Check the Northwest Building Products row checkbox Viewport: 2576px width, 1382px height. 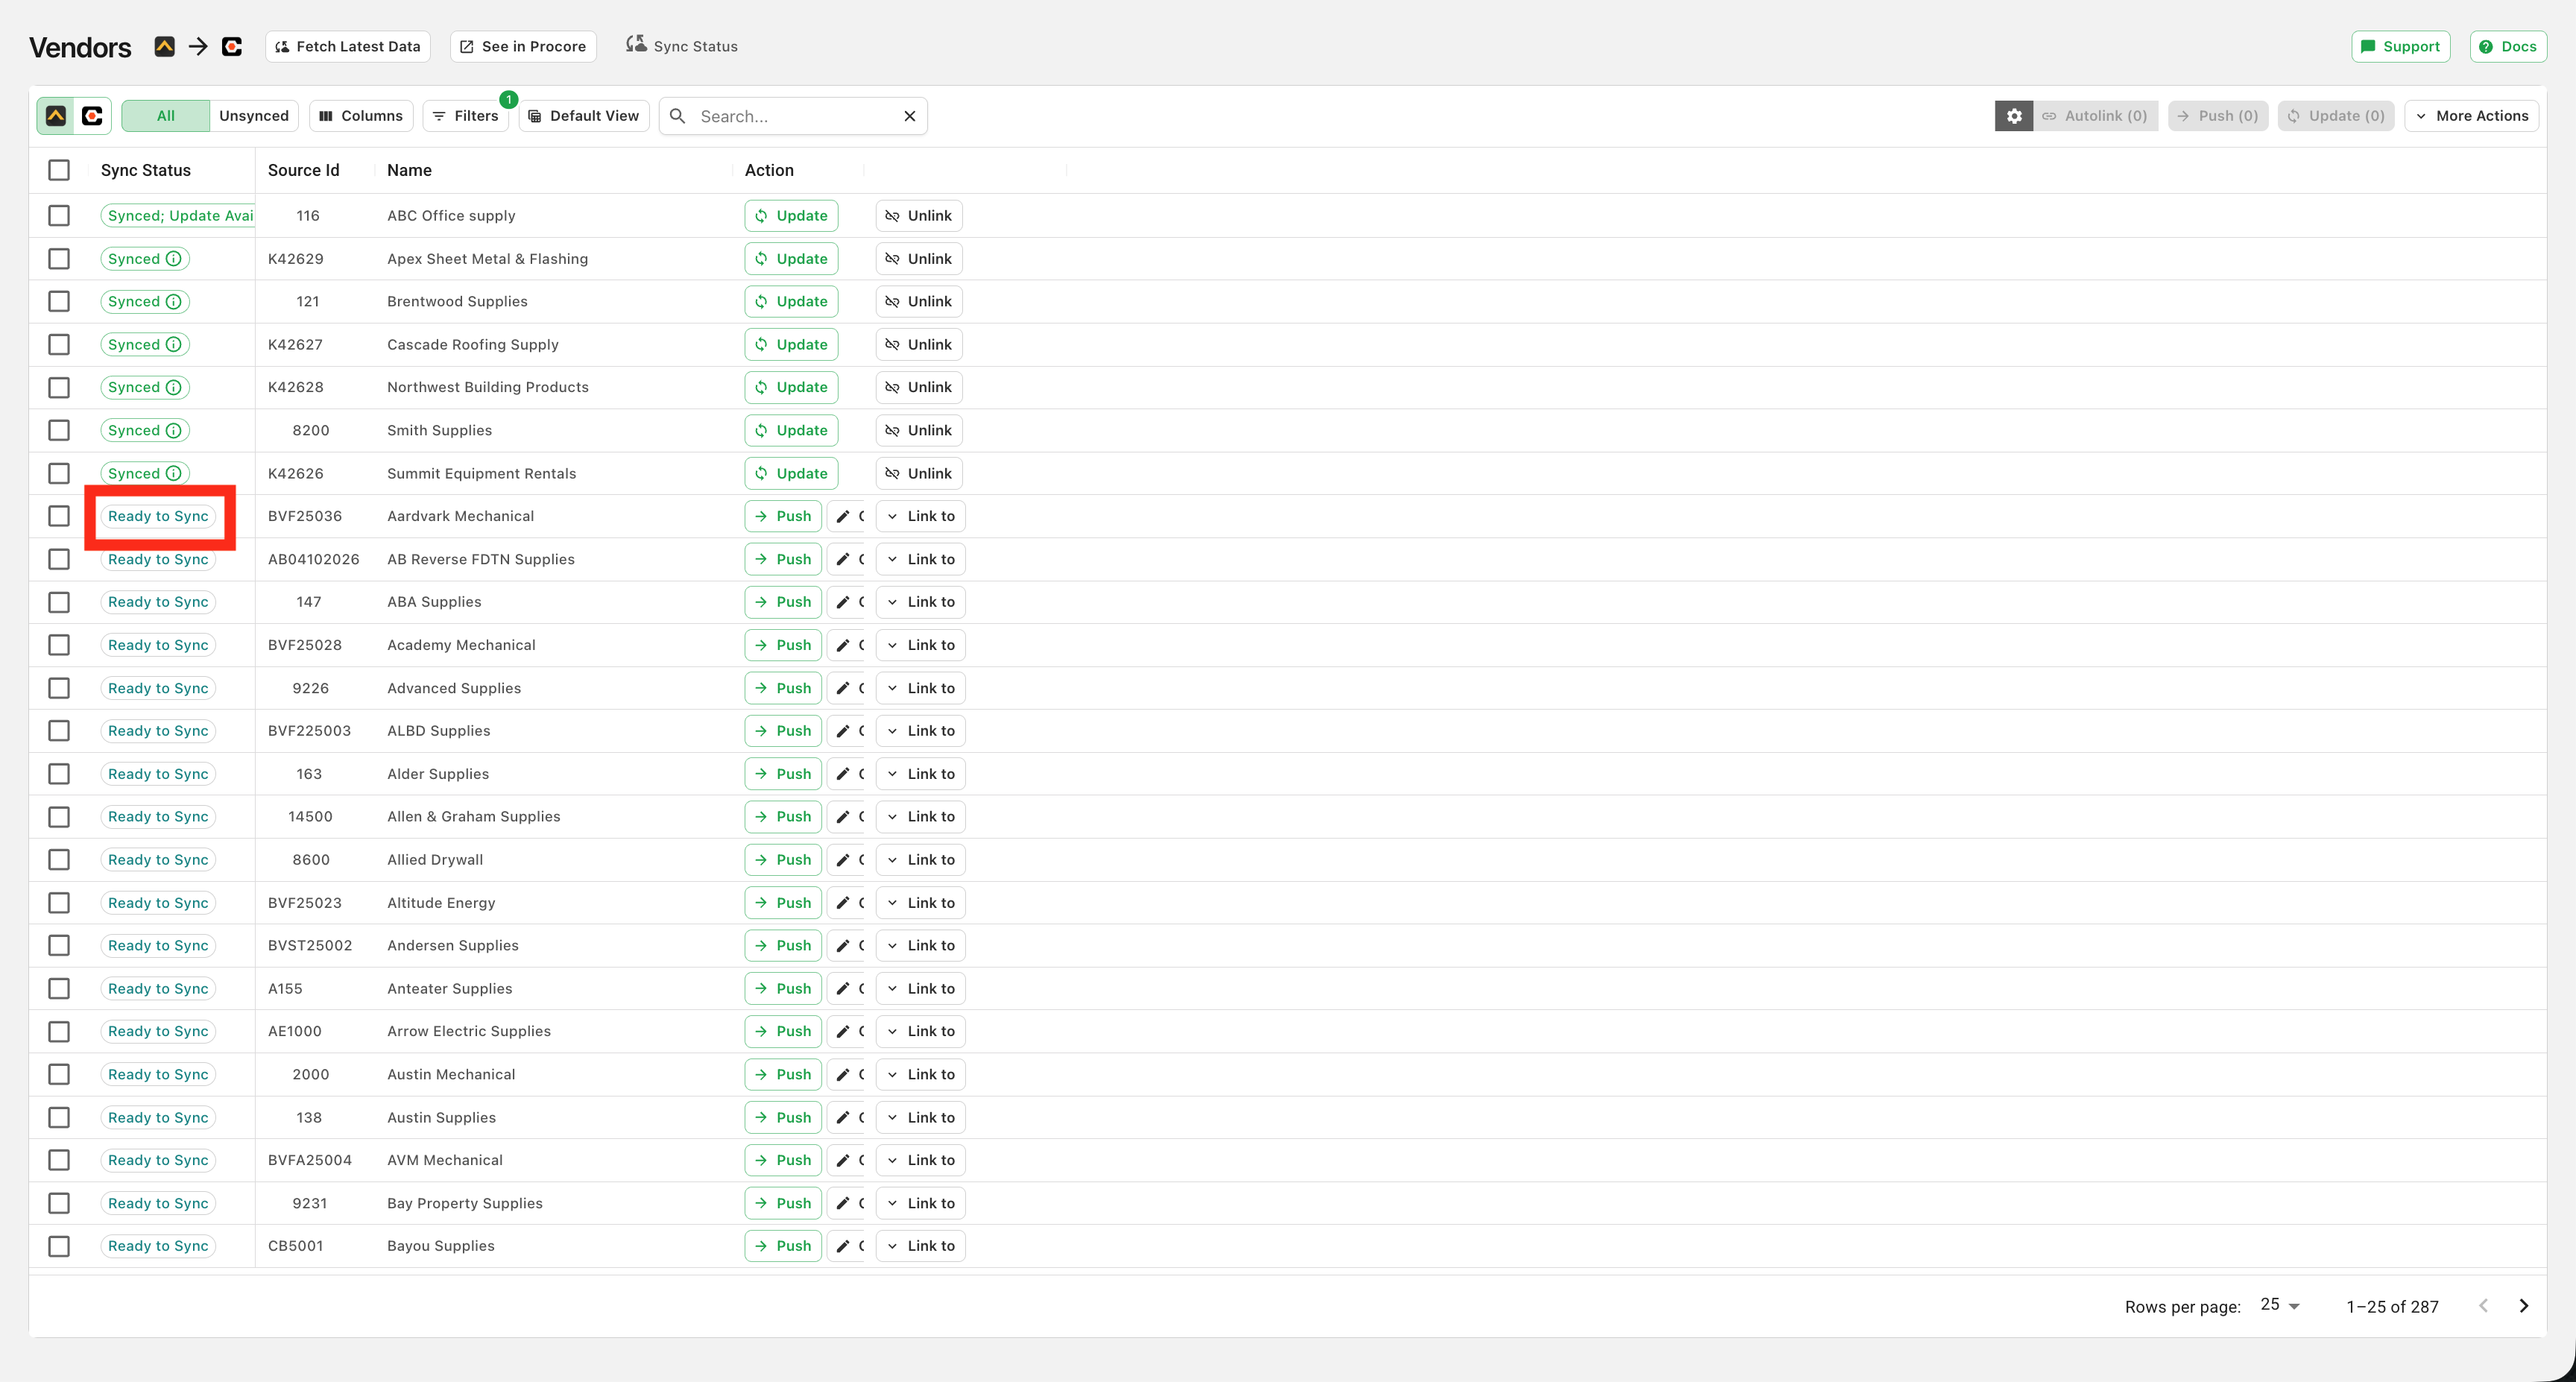pos(59,388)
